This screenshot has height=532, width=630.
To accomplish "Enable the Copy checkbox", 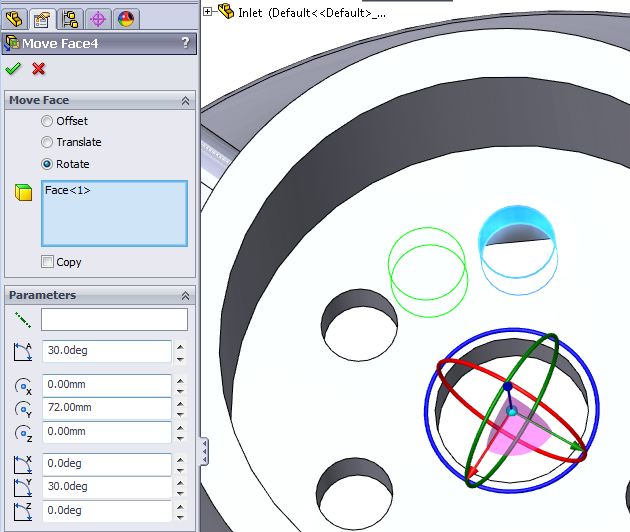I will (48, 262).
